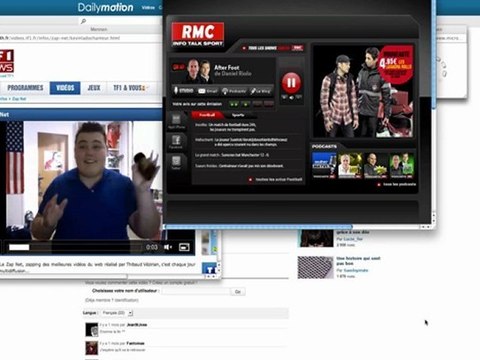Lower volume with icon left of RMC speaker

pyautogui.click(x=284, y=97)
